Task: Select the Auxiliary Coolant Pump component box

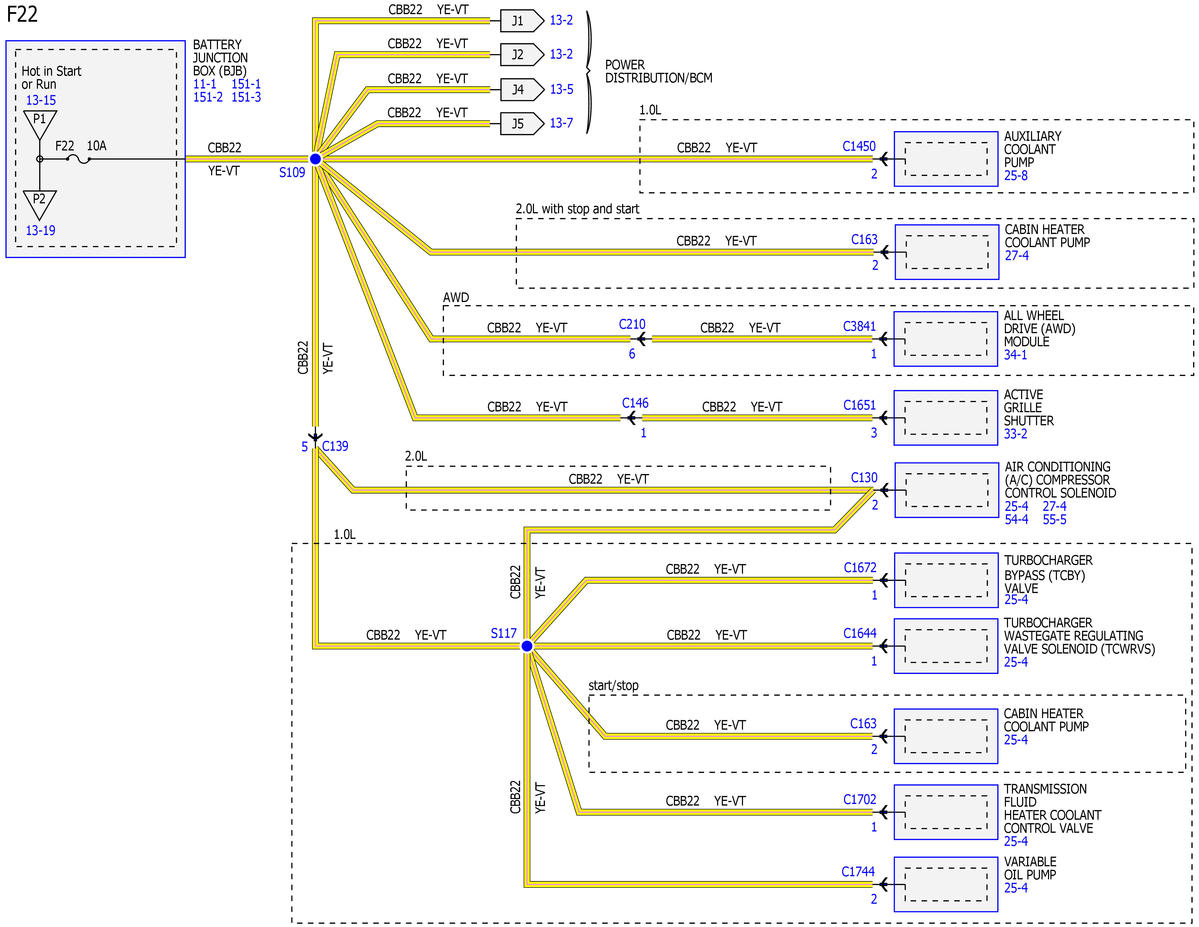Action: (946, 159)
